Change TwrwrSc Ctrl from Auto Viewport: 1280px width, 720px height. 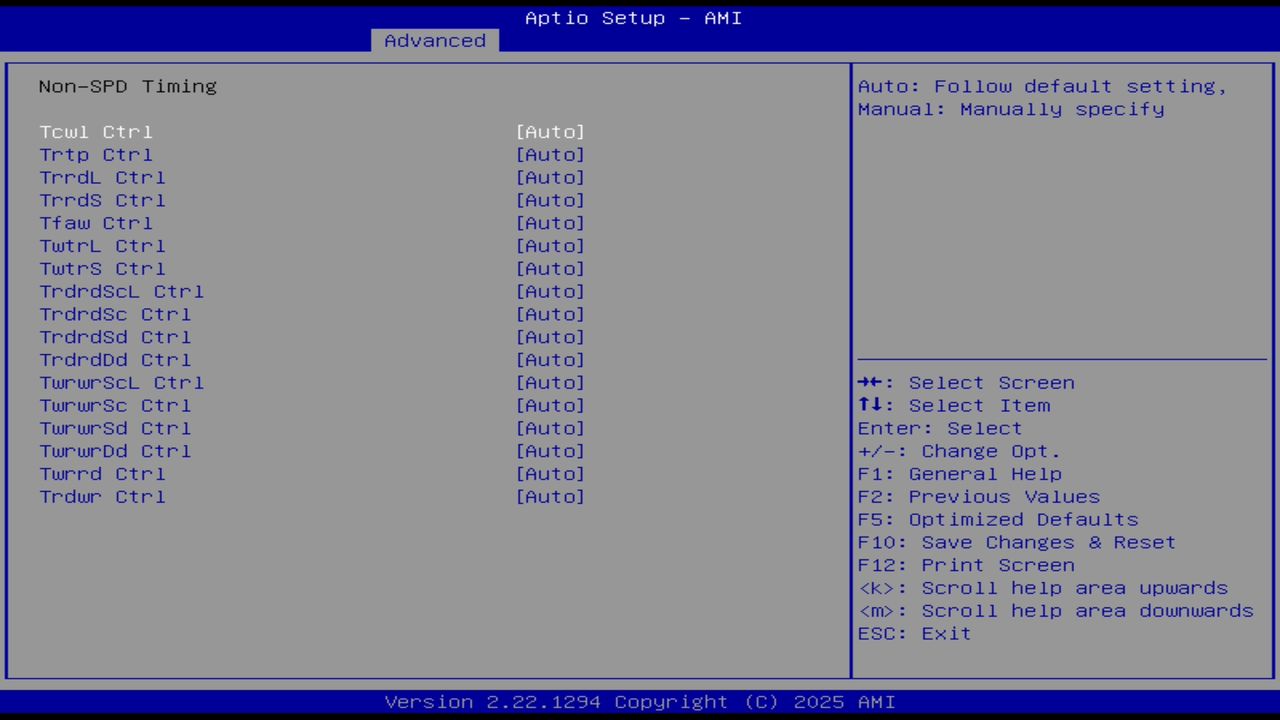(550, 405)
